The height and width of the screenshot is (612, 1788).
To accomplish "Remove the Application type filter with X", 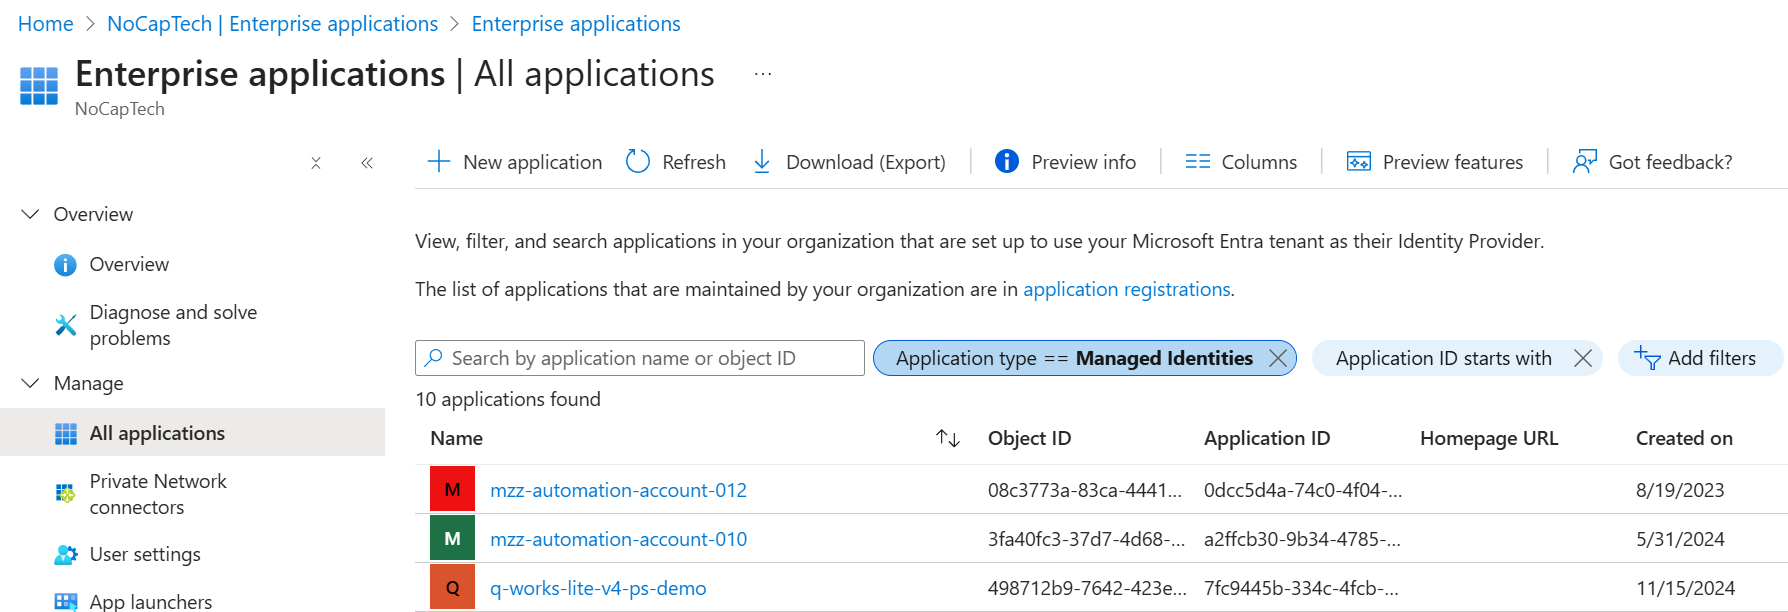I will click(x=1278, y=358).
